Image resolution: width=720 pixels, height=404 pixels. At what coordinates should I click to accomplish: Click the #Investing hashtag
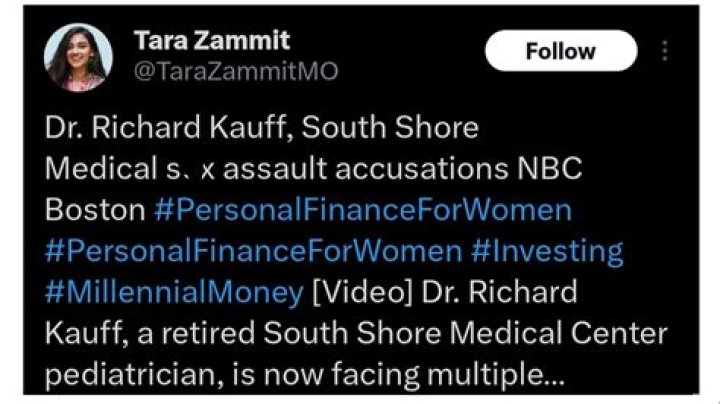coord(546,251)
